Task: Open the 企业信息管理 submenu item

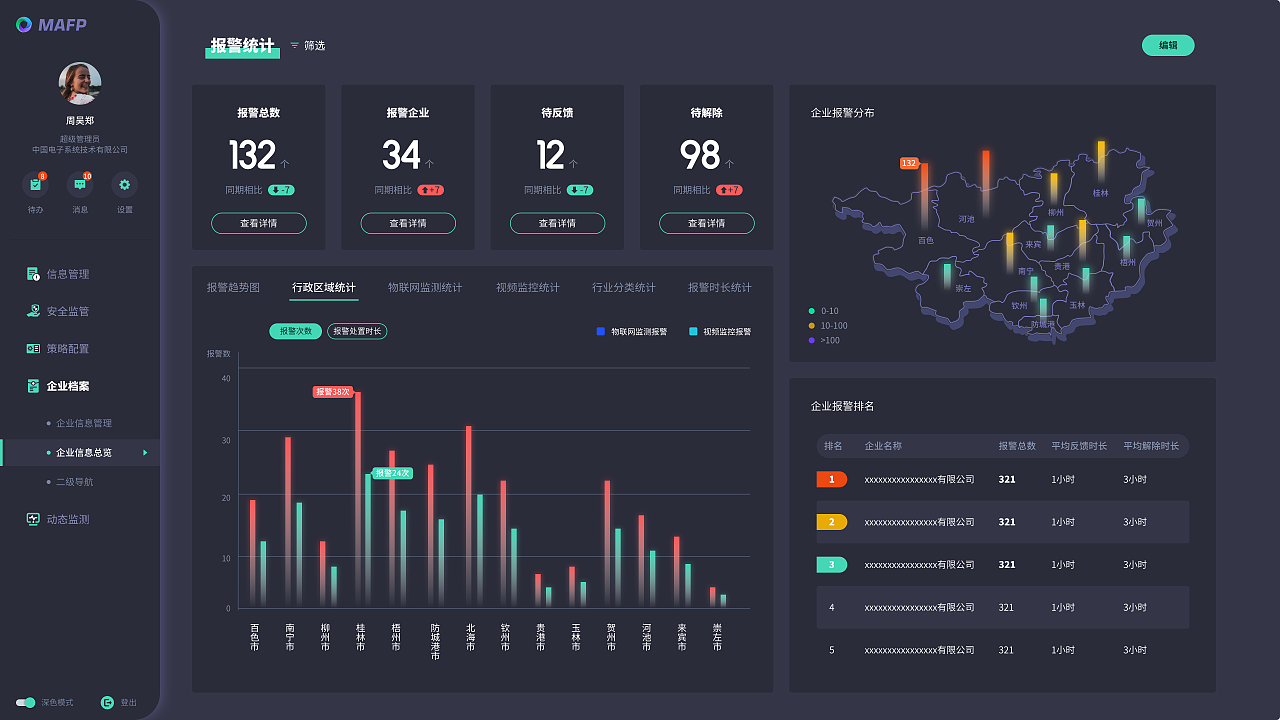Action: click(84, 424)
